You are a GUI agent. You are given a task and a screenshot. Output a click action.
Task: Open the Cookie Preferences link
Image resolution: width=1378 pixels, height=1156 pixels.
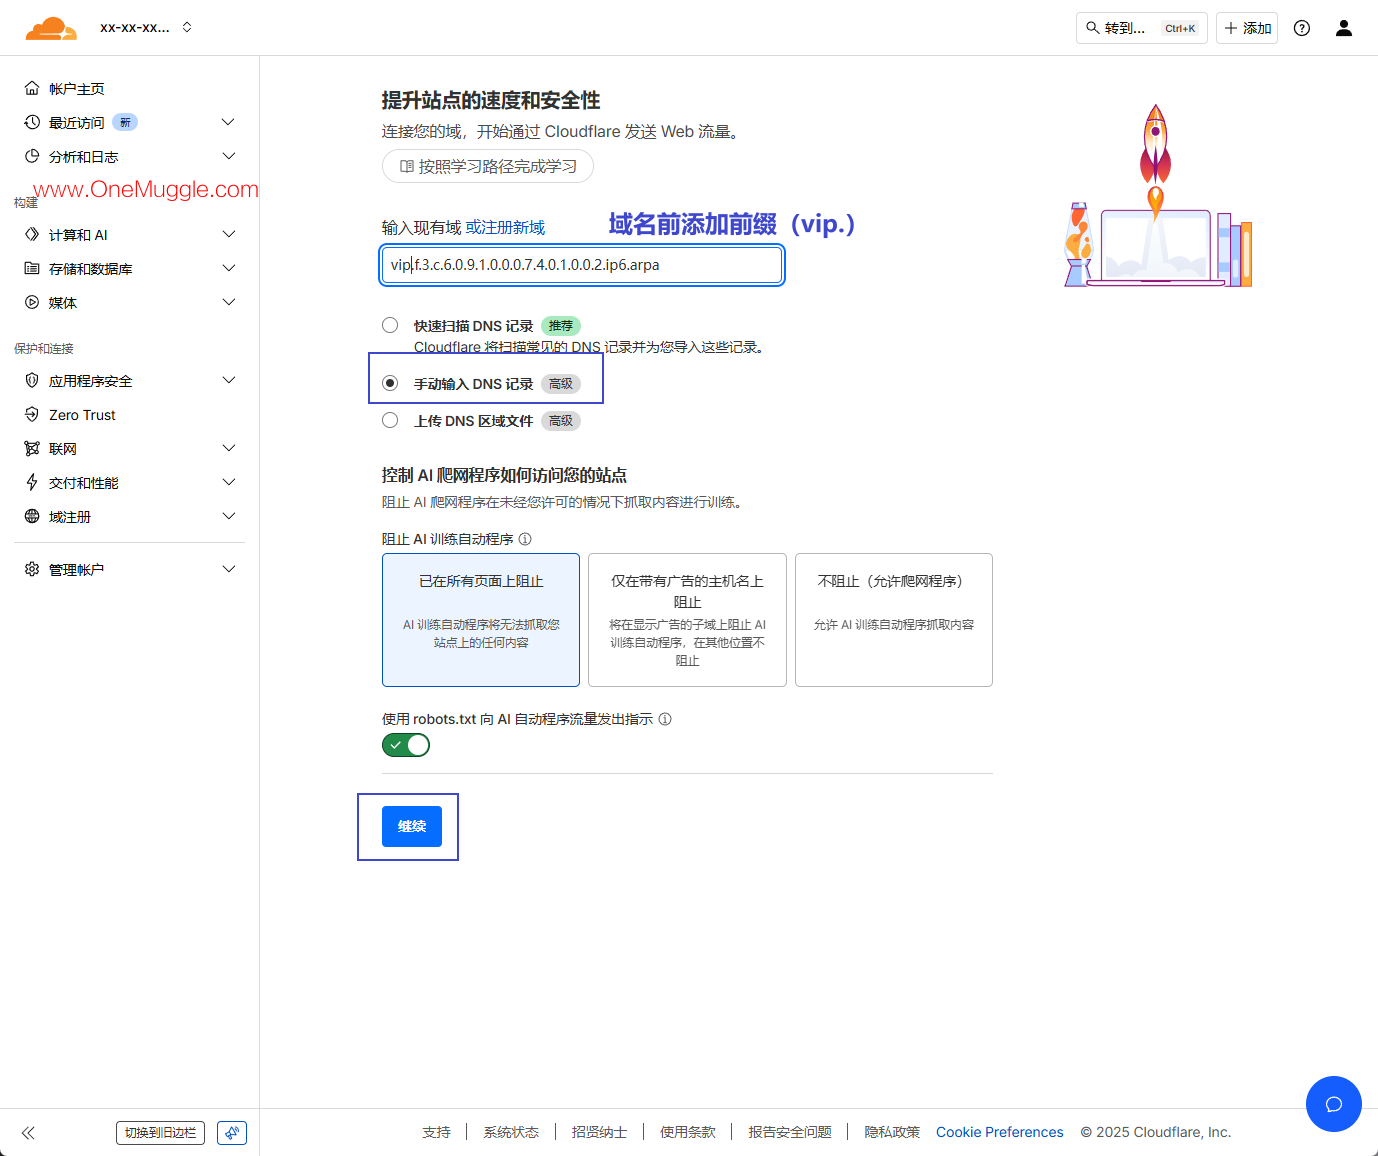1000,1132
